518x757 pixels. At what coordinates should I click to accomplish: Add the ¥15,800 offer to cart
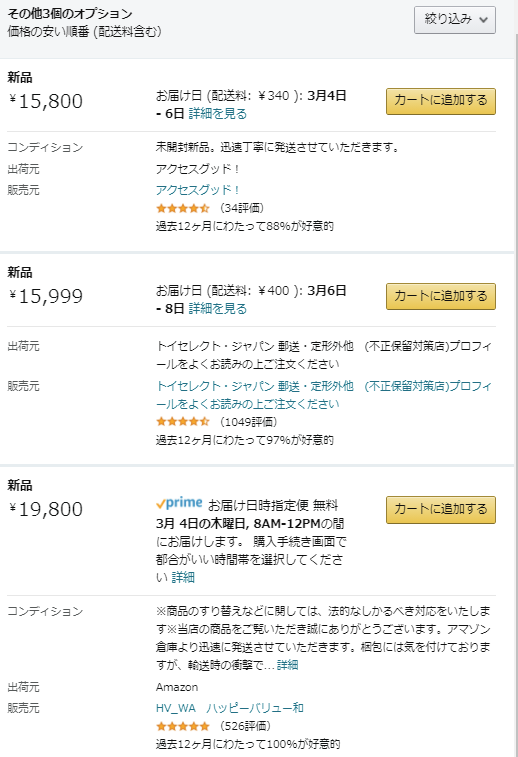[x=441, y=101]
